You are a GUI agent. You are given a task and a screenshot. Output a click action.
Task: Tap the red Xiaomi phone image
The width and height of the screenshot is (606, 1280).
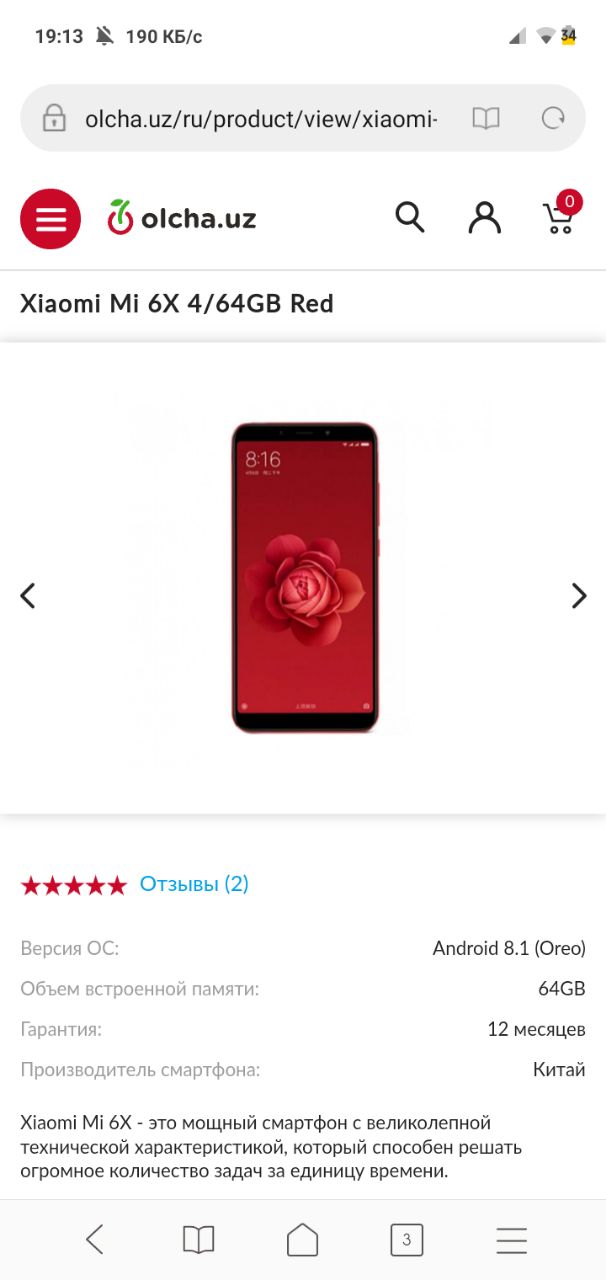[305, 578]
